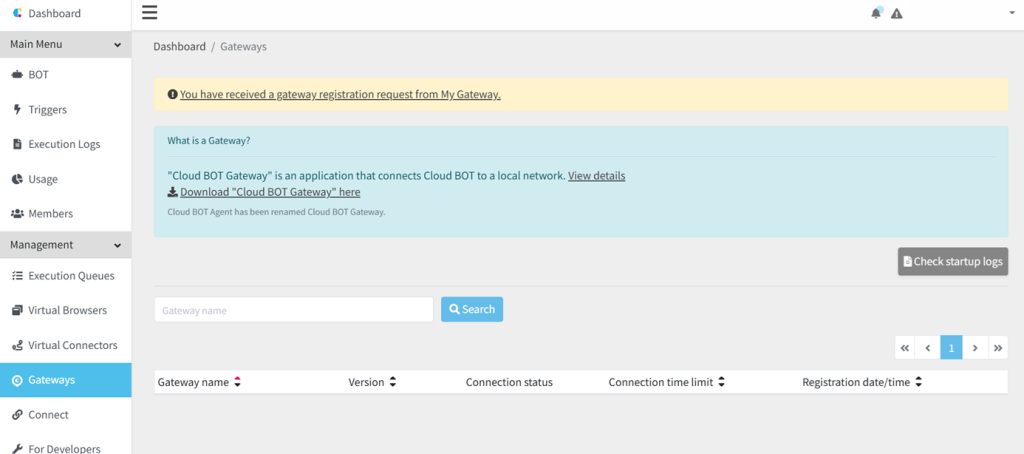The image size is (1024, 454).
Task: Click the windows icon for Virtual Browsers
Action: point(18,310)
